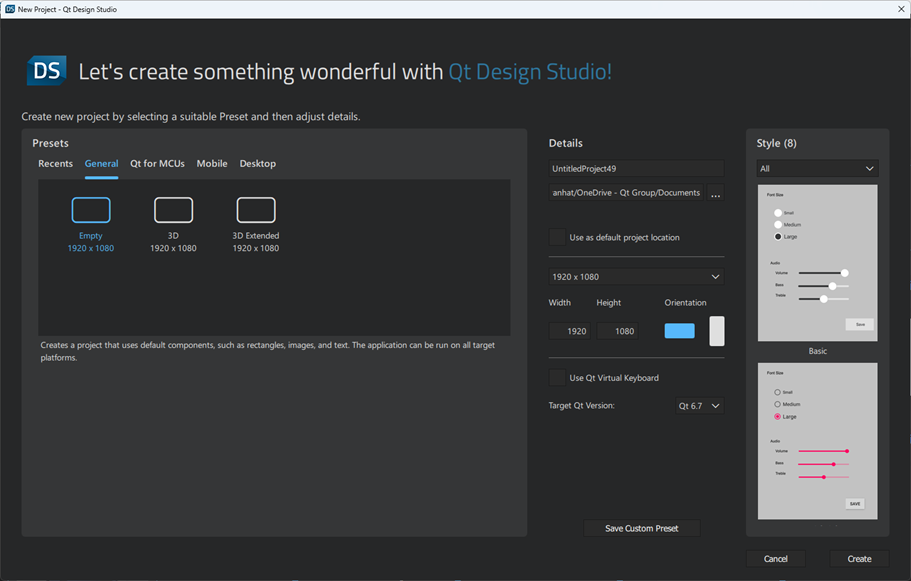The image size is (911, 581).
Task: Change the Target Qt Version
Action: (x=700, y=405)
